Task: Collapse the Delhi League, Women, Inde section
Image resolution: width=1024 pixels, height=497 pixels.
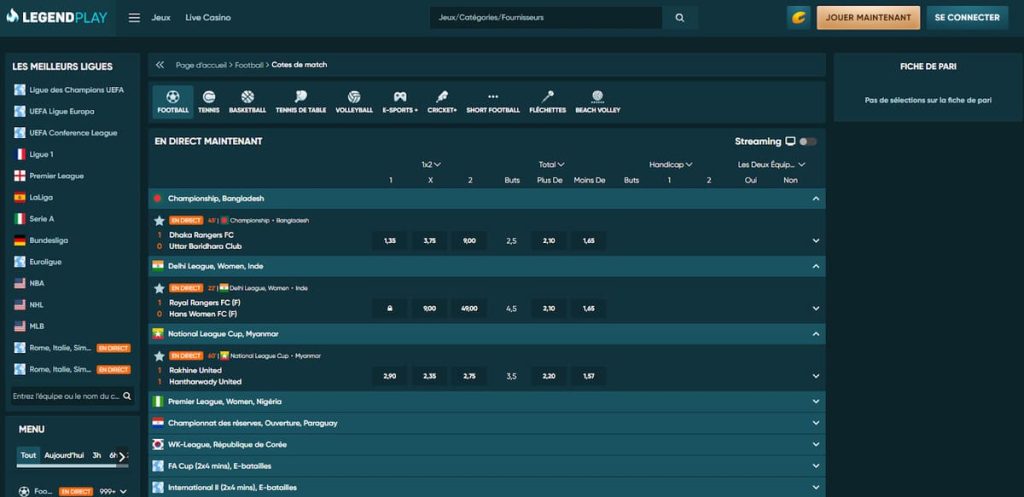Action: pyautogui.click(x=816, y=266)
